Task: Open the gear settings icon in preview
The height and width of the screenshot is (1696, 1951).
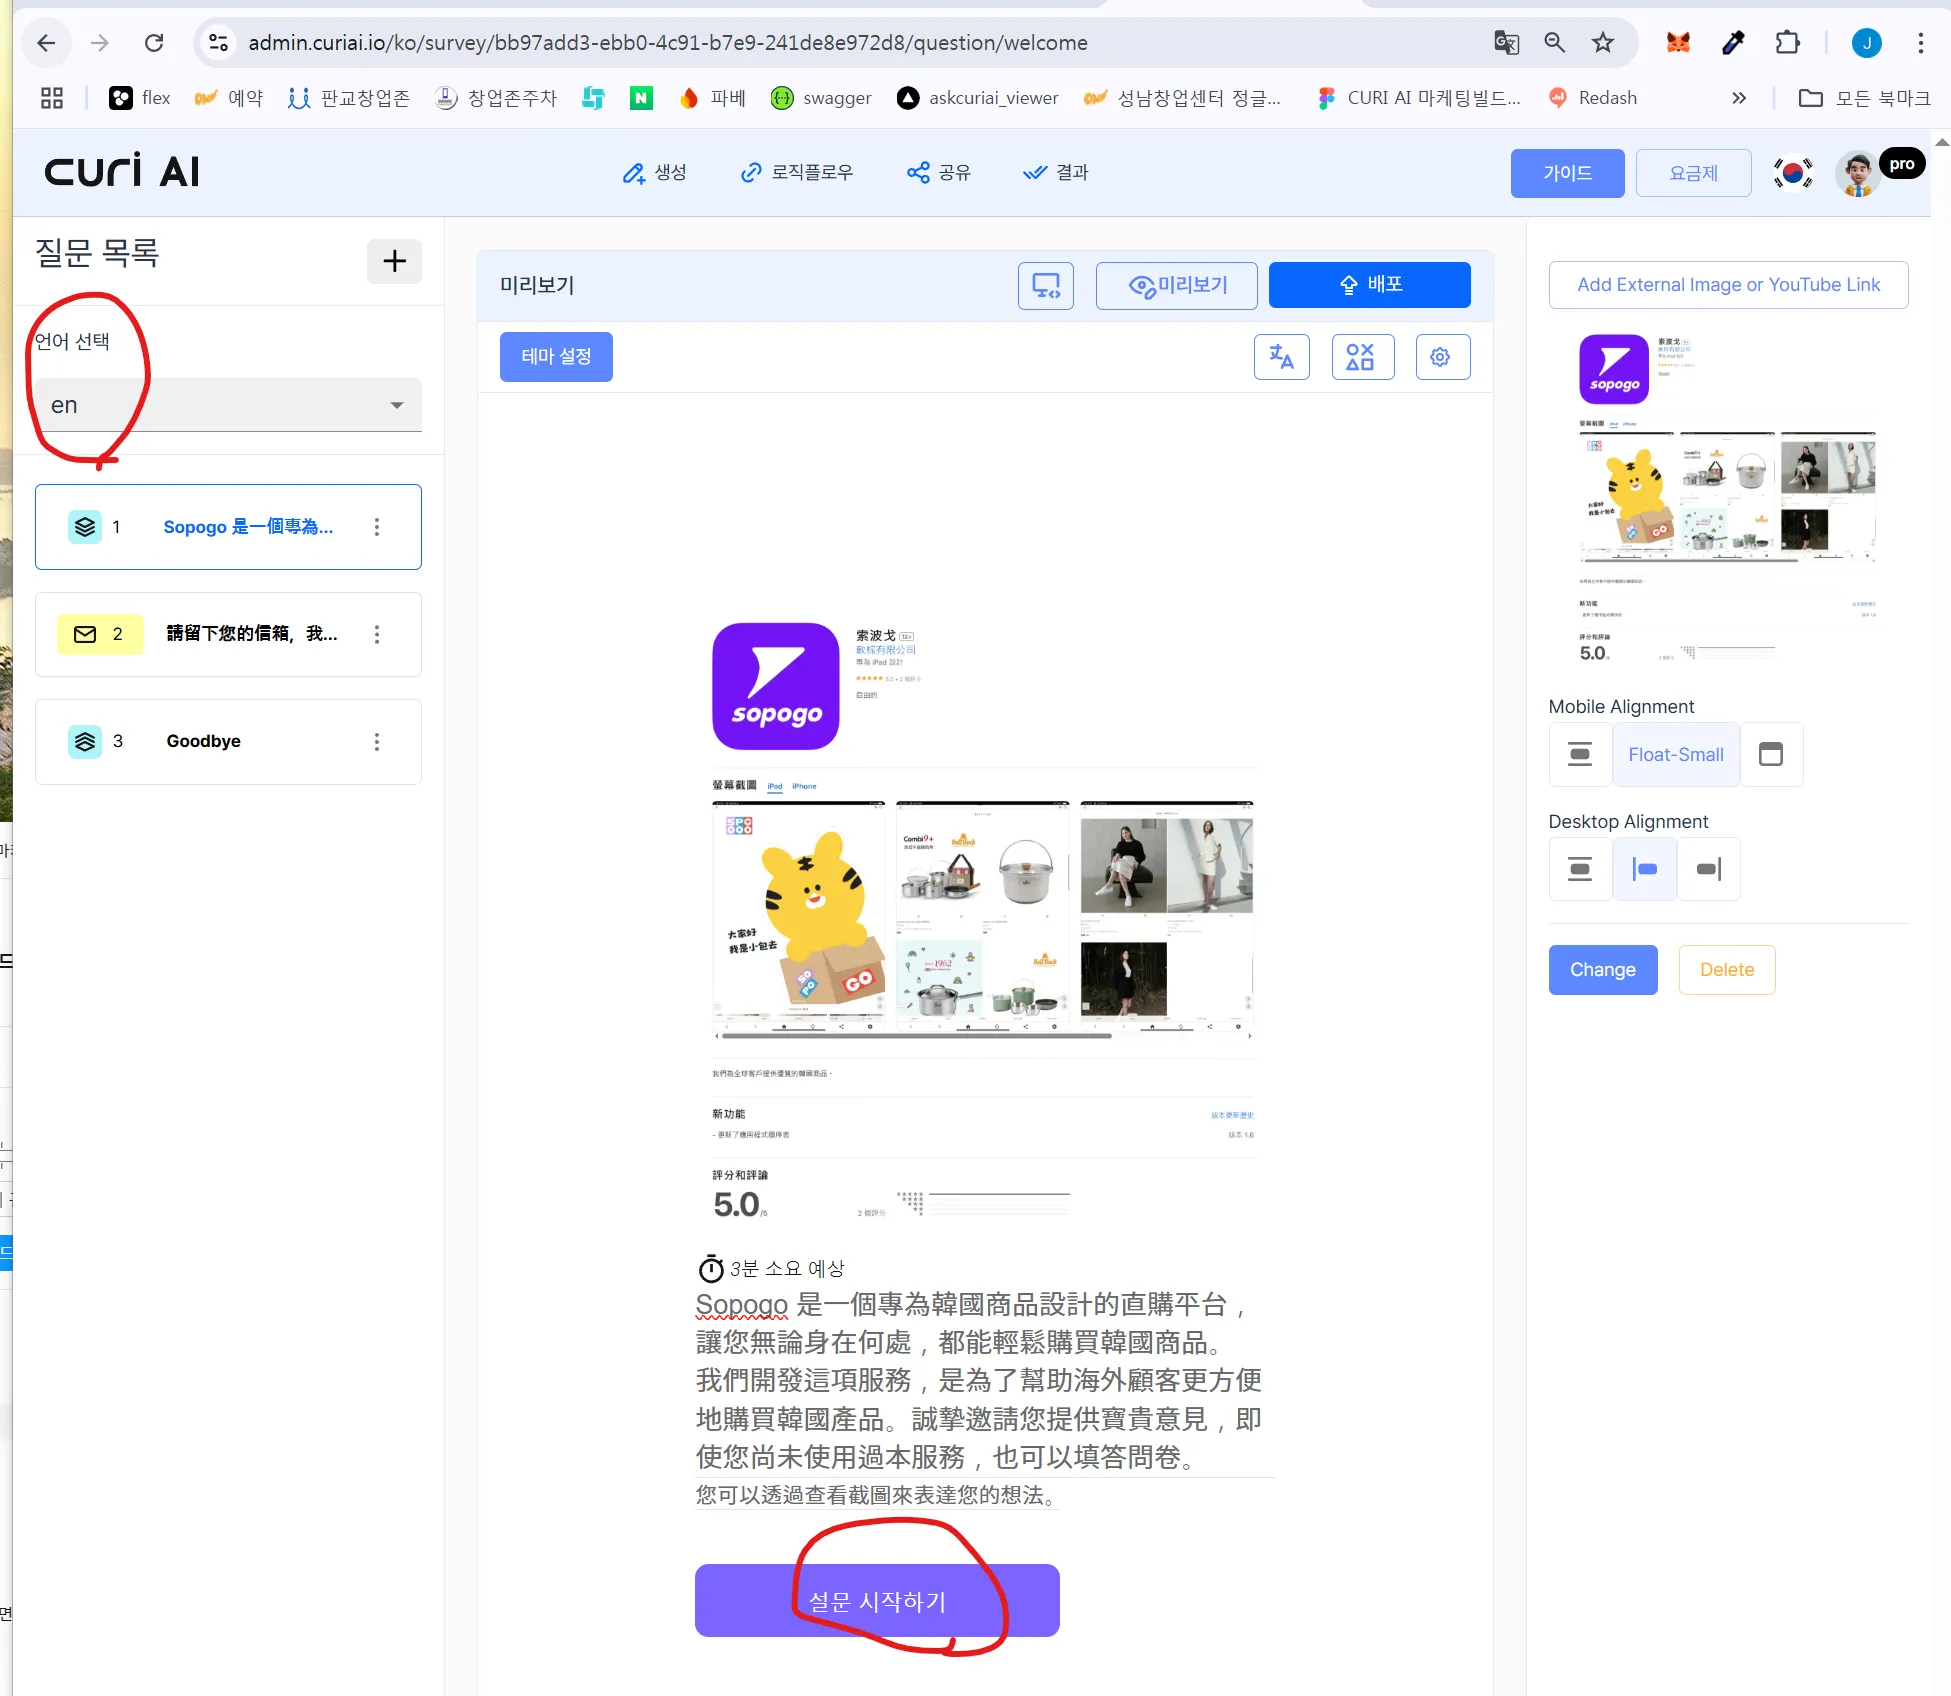Action: (x=1440, y=357)
